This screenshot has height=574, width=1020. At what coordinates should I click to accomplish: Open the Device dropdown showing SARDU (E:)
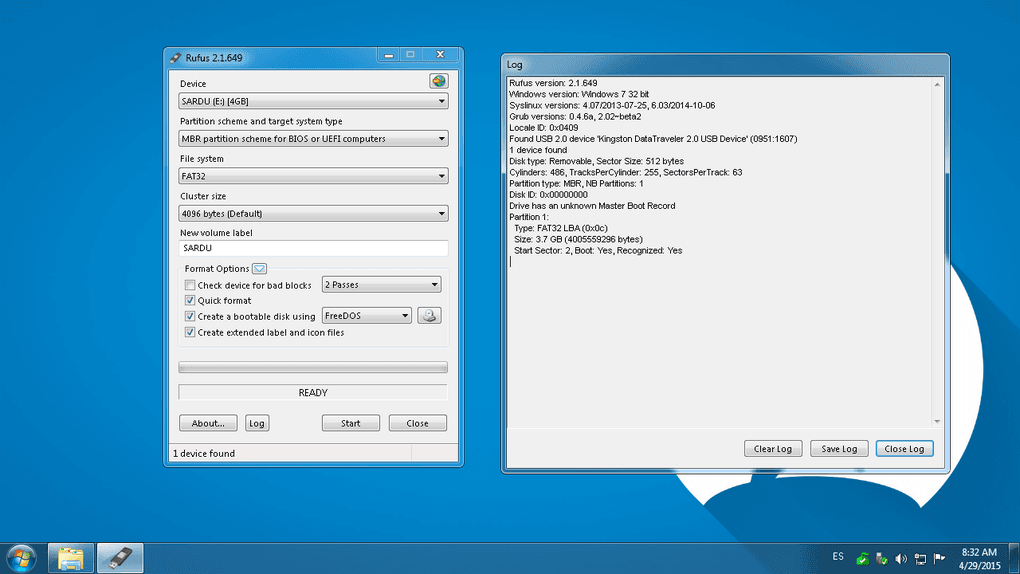click(x=313, y=102)
